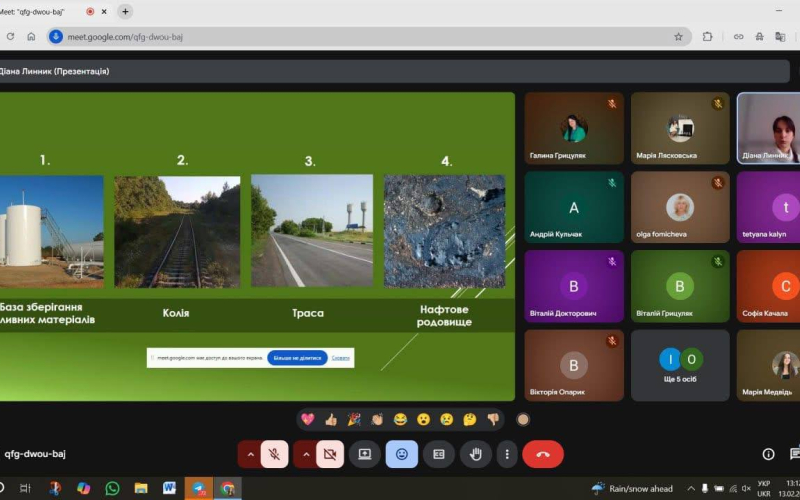Click the meet.google.com address bar
The width and height of the screenshot is (800, 500).
(369, 37)
